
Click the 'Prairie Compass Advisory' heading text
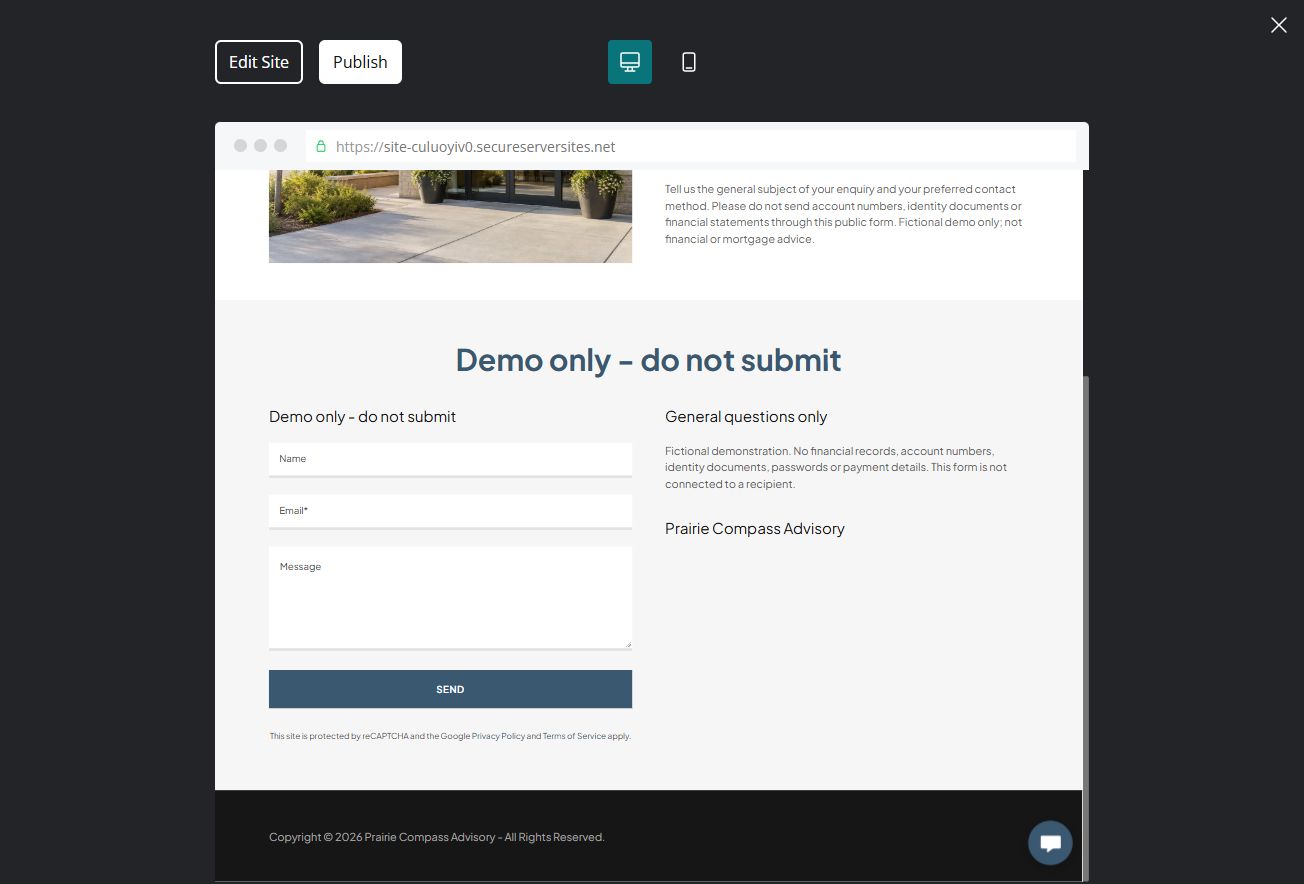click(755, 529)
